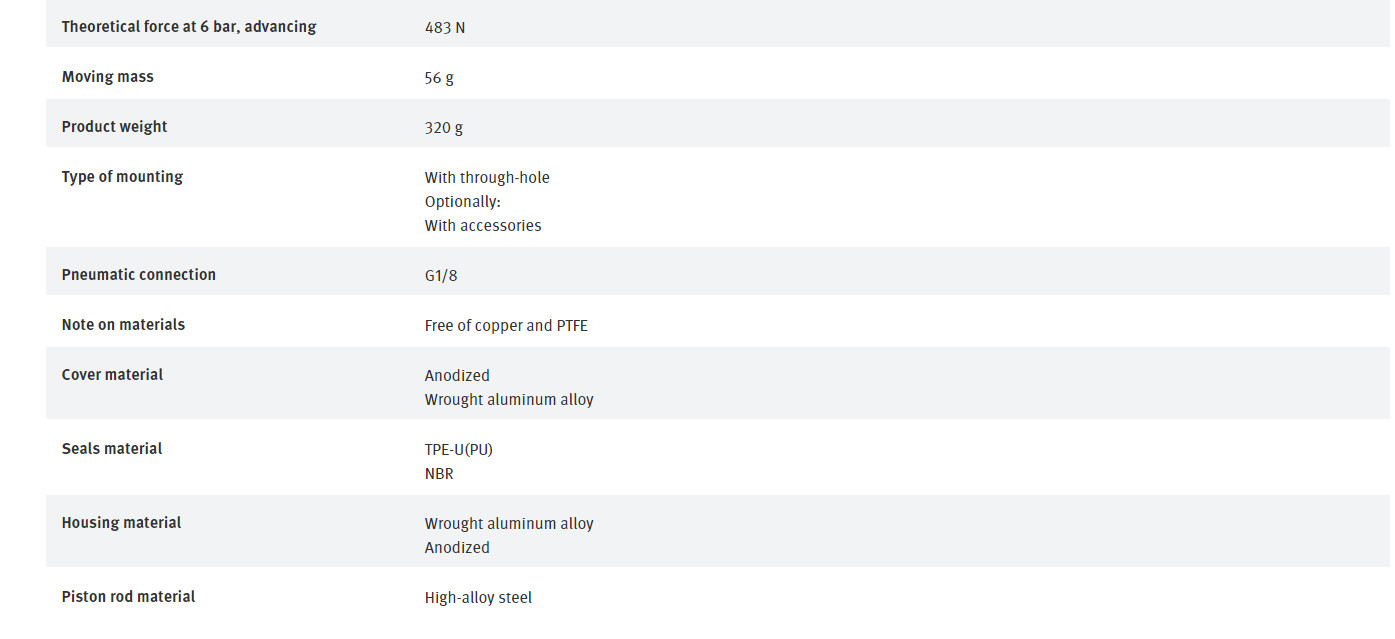The width and height of the screenshot is (1395, 639).
Task: Click the 'Housing material' label
Action: coord(121,523)
